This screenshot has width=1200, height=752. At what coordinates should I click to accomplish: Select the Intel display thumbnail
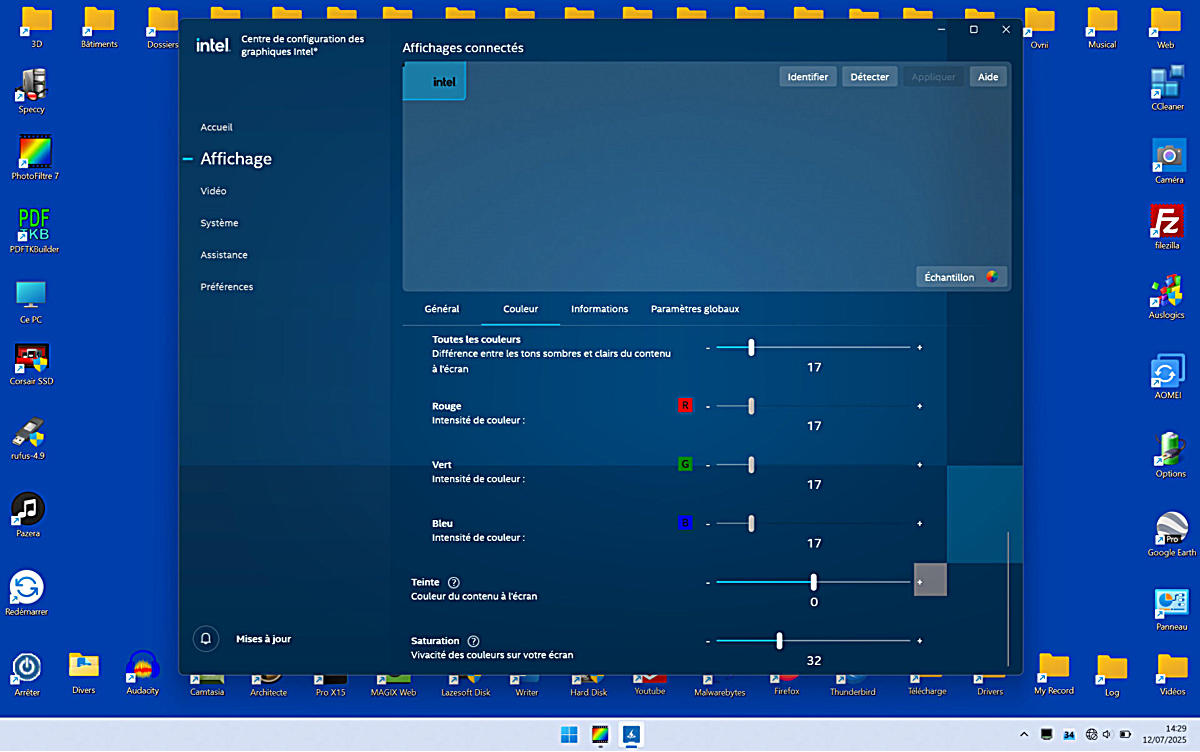click(435, 82)
